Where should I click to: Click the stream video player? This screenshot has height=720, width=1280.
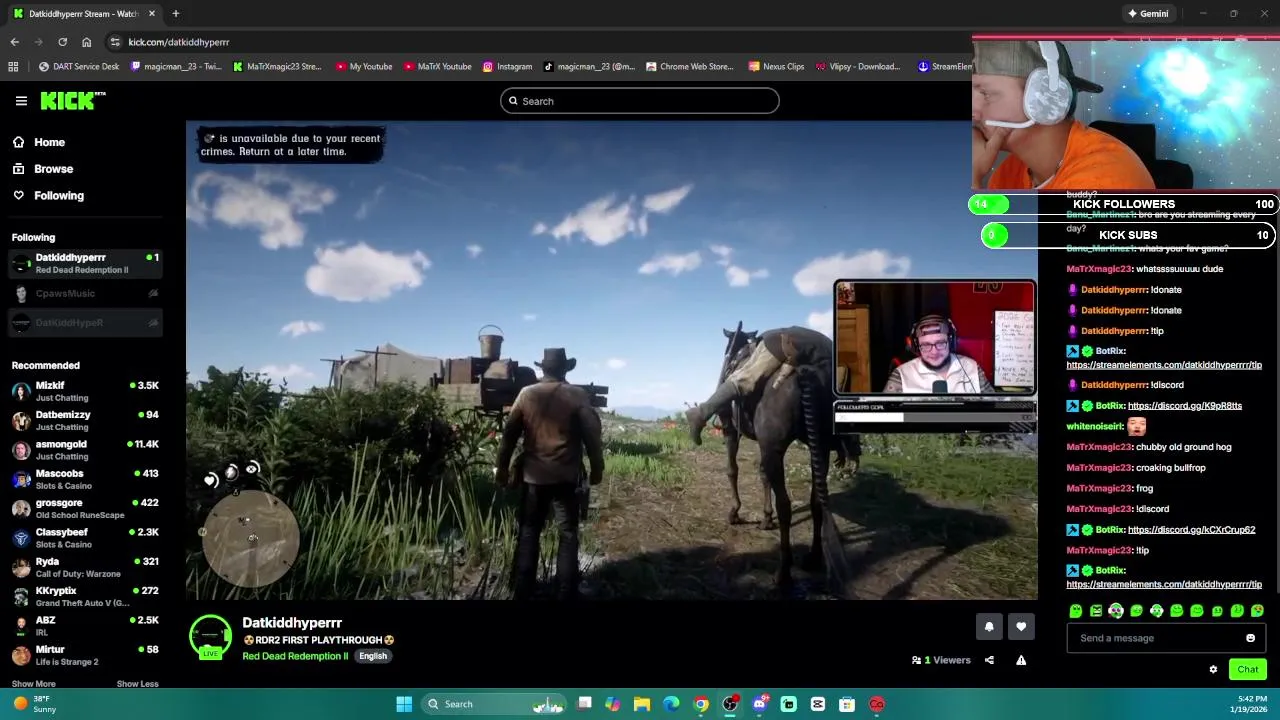(x=611, y=360)
